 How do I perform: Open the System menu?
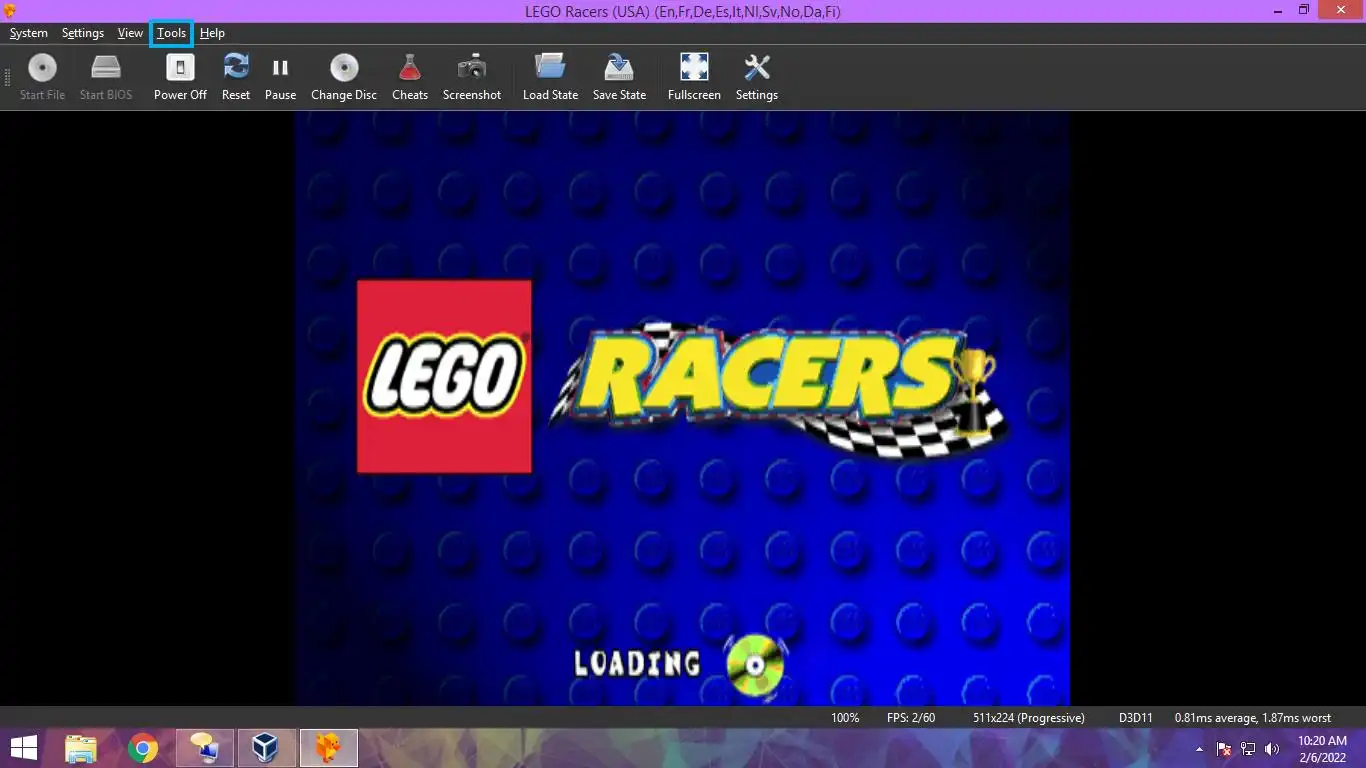pyautogui.click(x=29, y=33)
